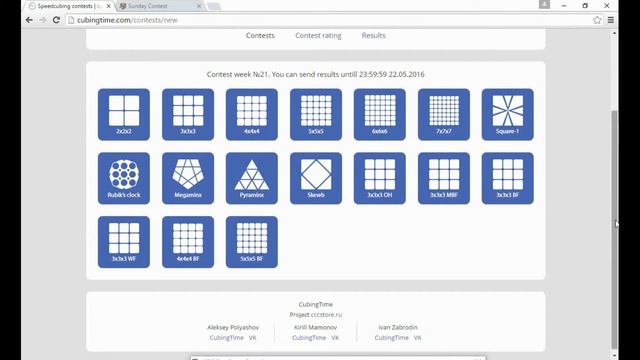Click the name 'Kirill Mamonov'
Viewport: 640px width, 360px height.
[x=316, y=327]
